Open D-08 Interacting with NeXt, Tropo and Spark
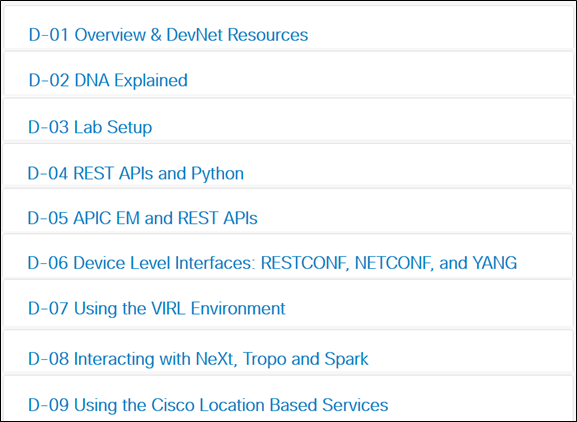 (x=198, y=359)
